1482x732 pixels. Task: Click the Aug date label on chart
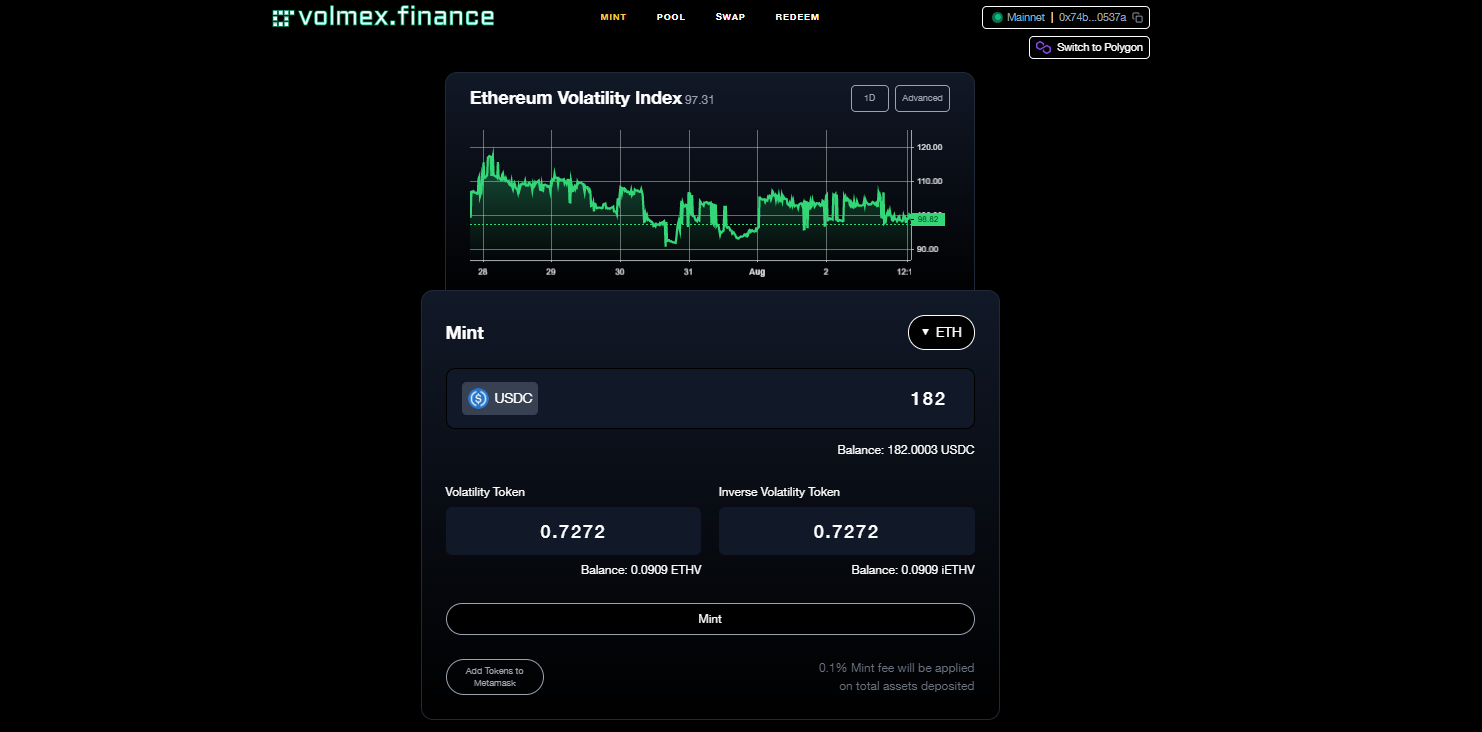757,272
